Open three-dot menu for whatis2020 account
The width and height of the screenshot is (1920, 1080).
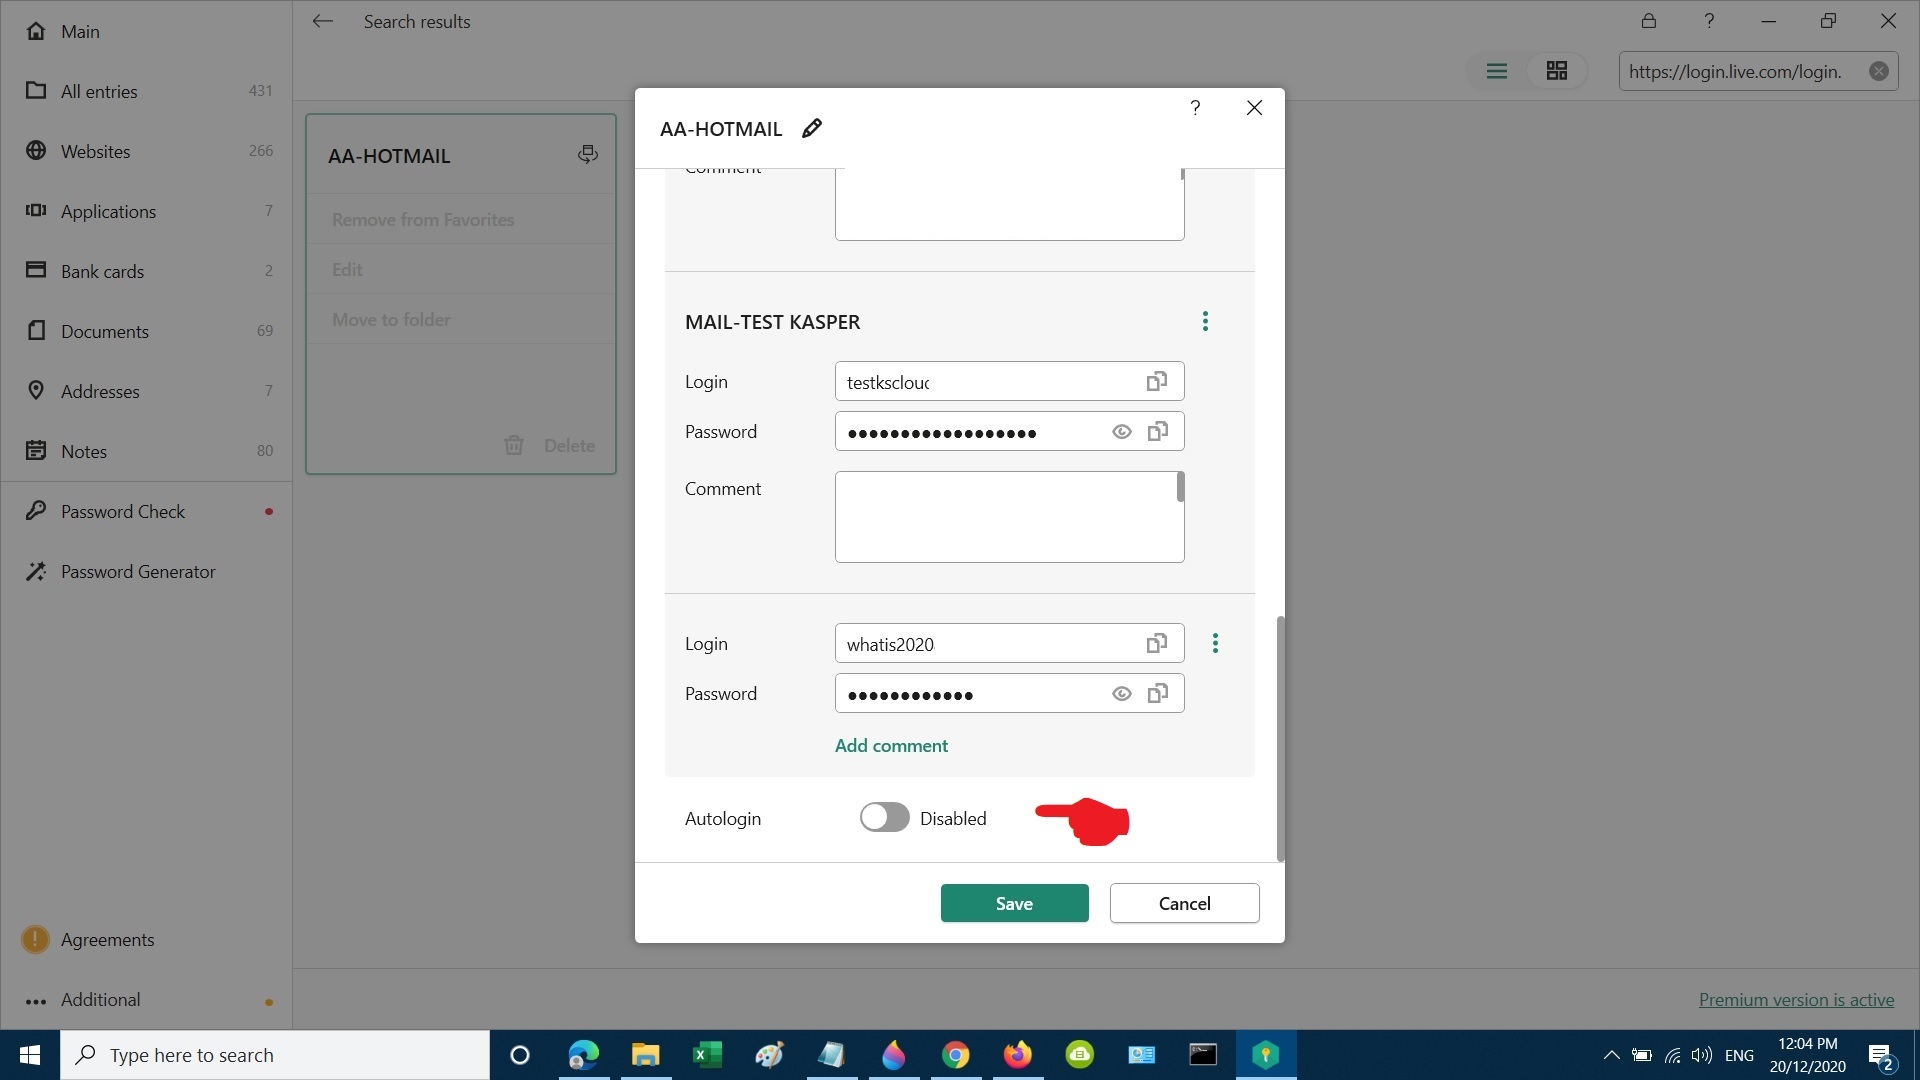click(x=1215, y=644)
